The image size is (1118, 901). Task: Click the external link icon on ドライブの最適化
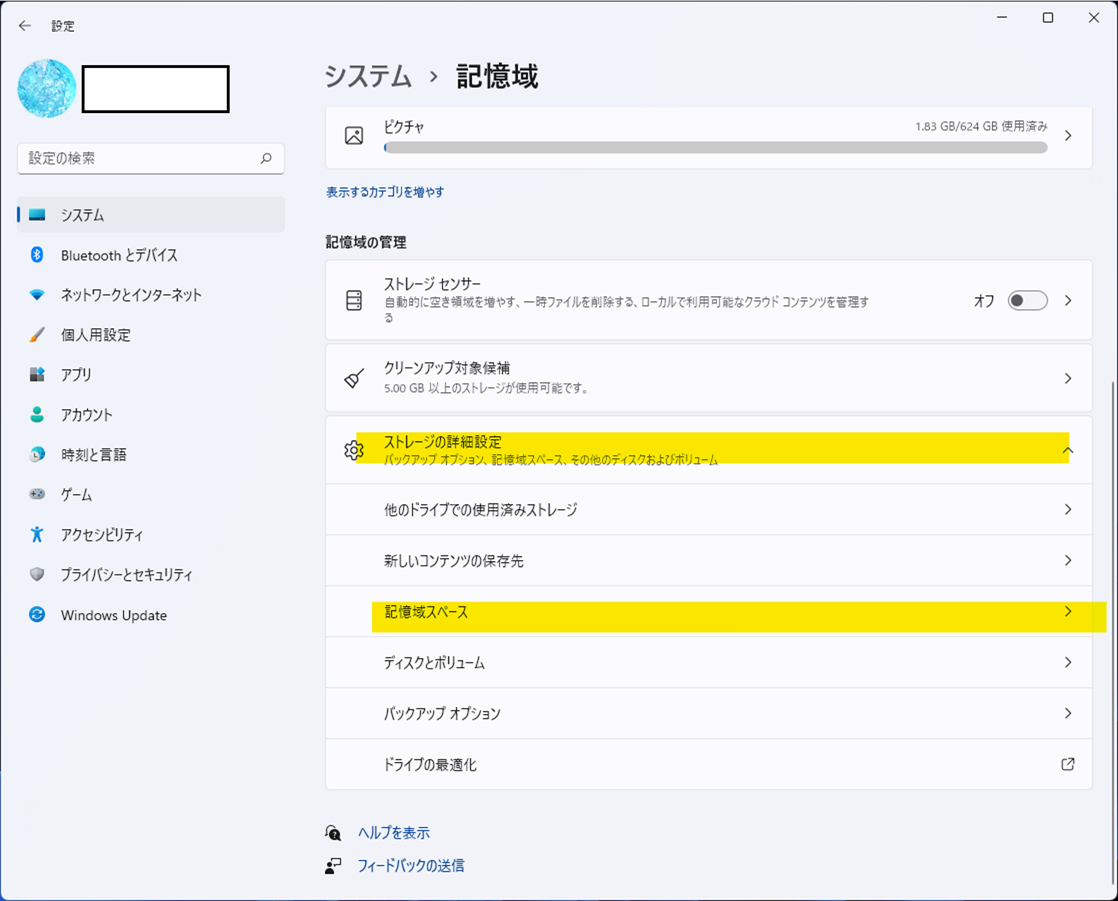[1069, 764]
